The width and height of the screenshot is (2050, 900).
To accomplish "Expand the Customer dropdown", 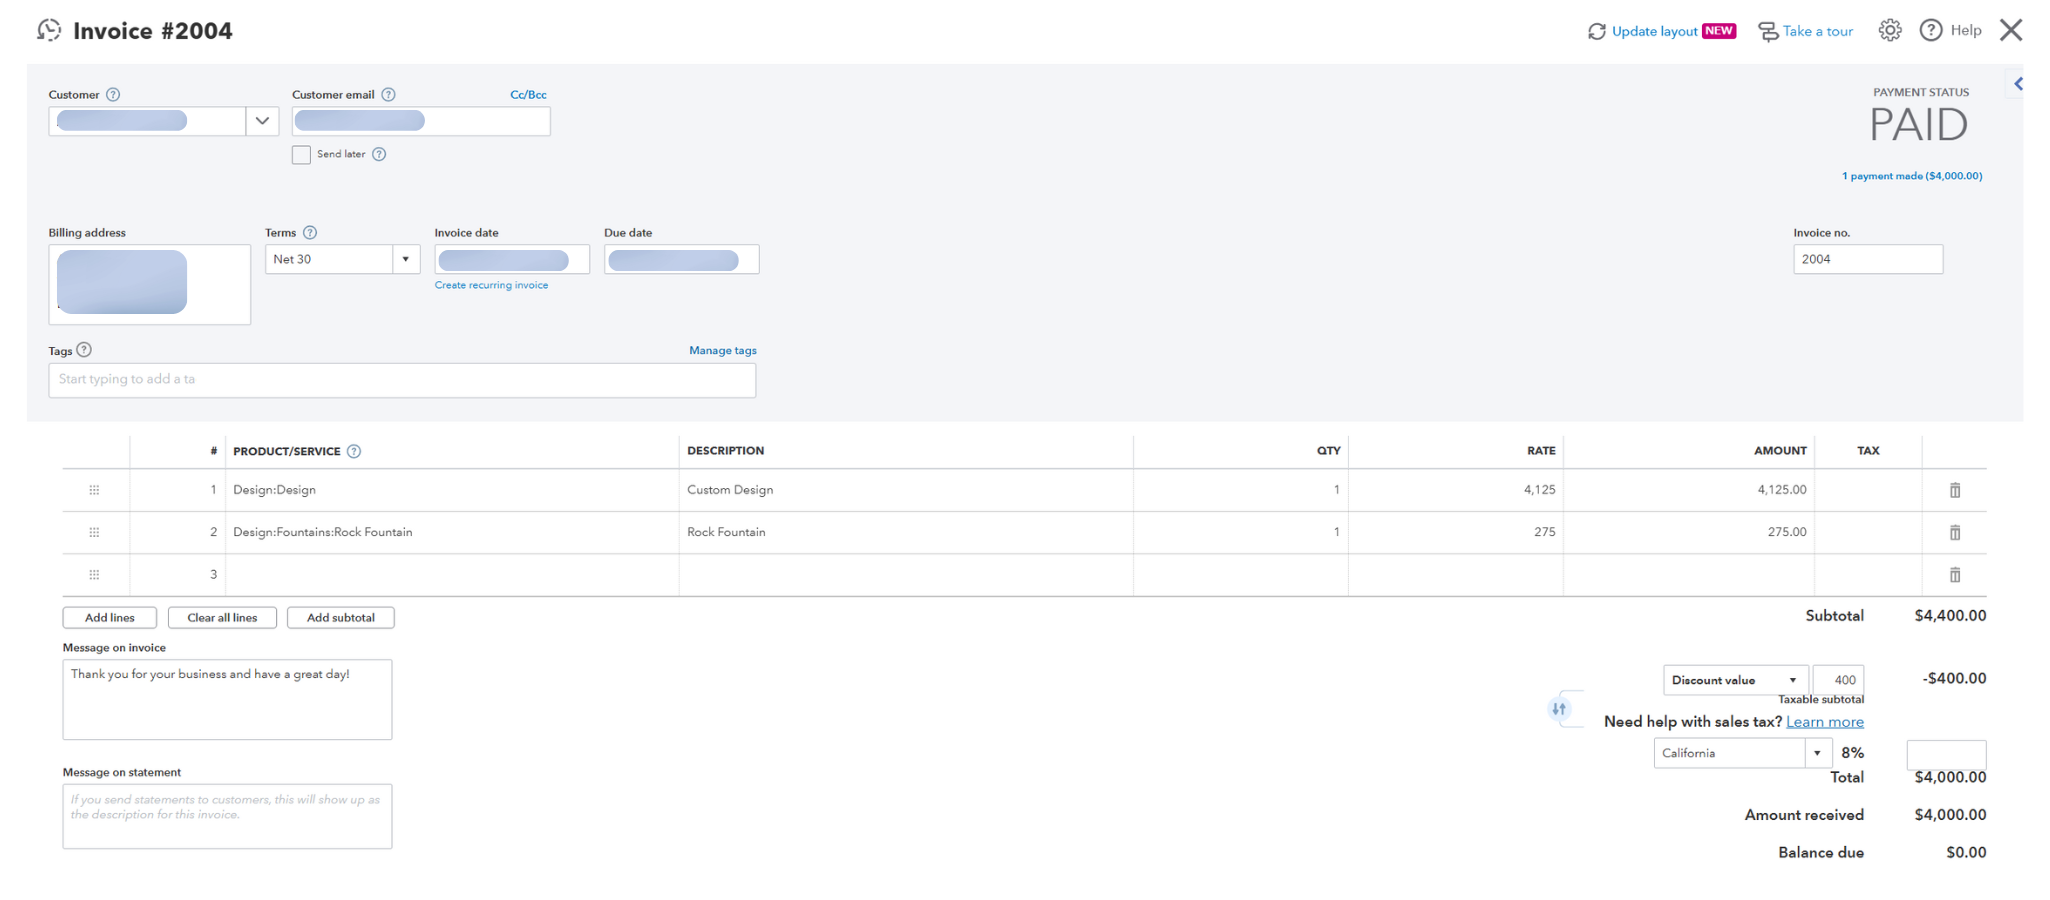I will 262,121.
